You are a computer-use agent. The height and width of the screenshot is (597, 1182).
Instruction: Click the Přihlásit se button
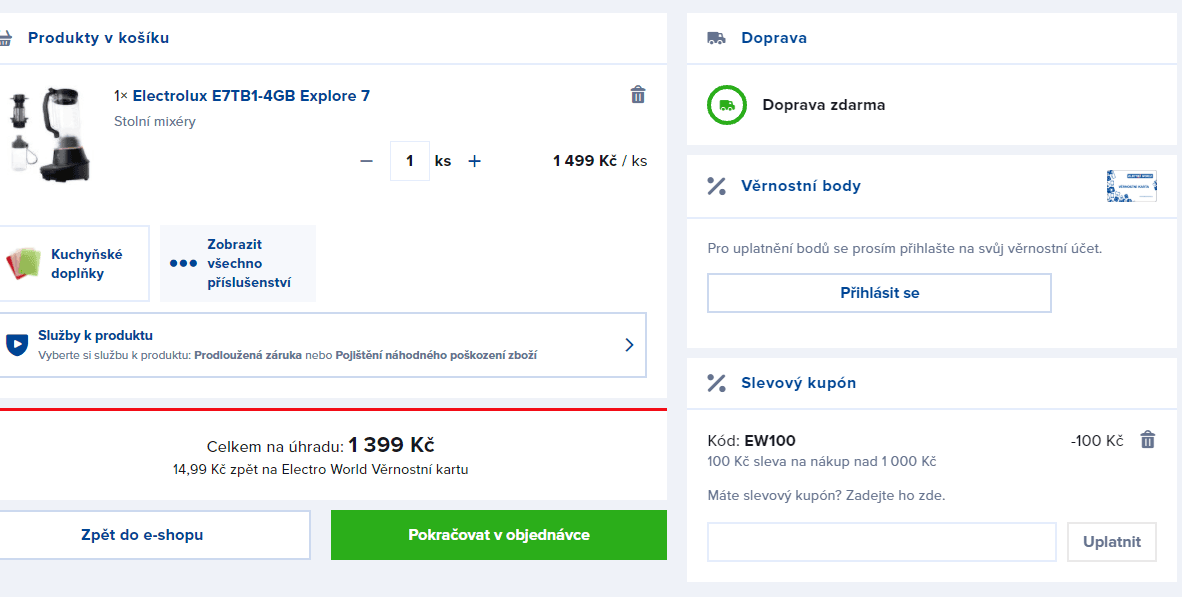(879, 292)
